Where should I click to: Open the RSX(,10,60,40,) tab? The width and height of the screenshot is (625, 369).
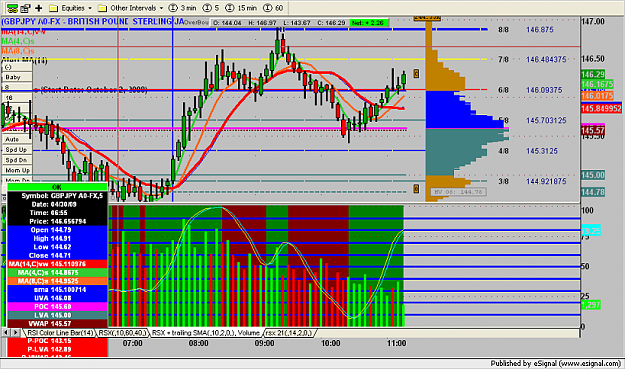pyautogui.click(x=122, y=332)
